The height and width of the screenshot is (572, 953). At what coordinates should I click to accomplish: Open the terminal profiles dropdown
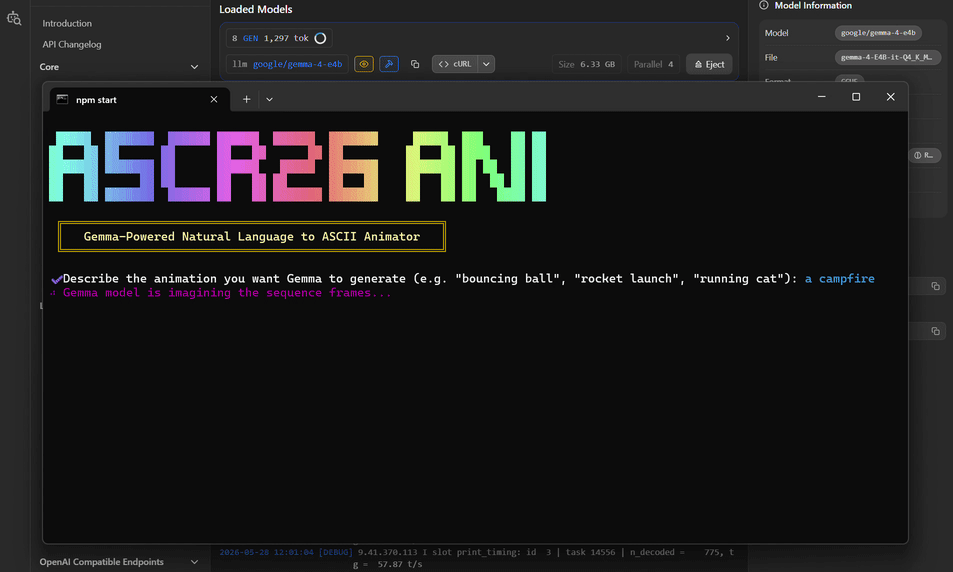pos(269,99)
